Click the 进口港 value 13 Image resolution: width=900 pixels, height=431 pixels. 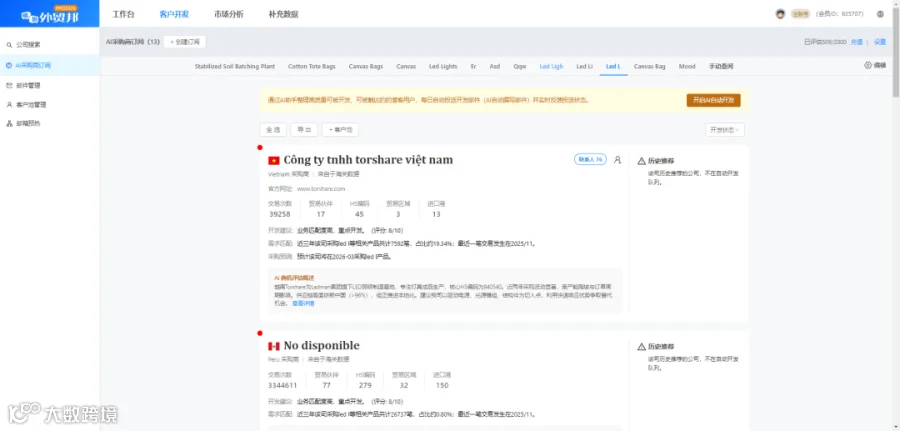pyautogui.click(x=436, y=214)
